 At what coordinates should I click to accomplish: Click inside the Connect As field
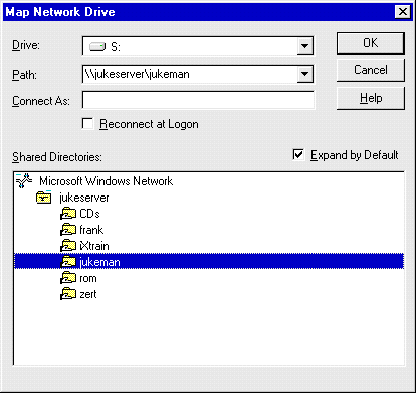click(198, 100)
